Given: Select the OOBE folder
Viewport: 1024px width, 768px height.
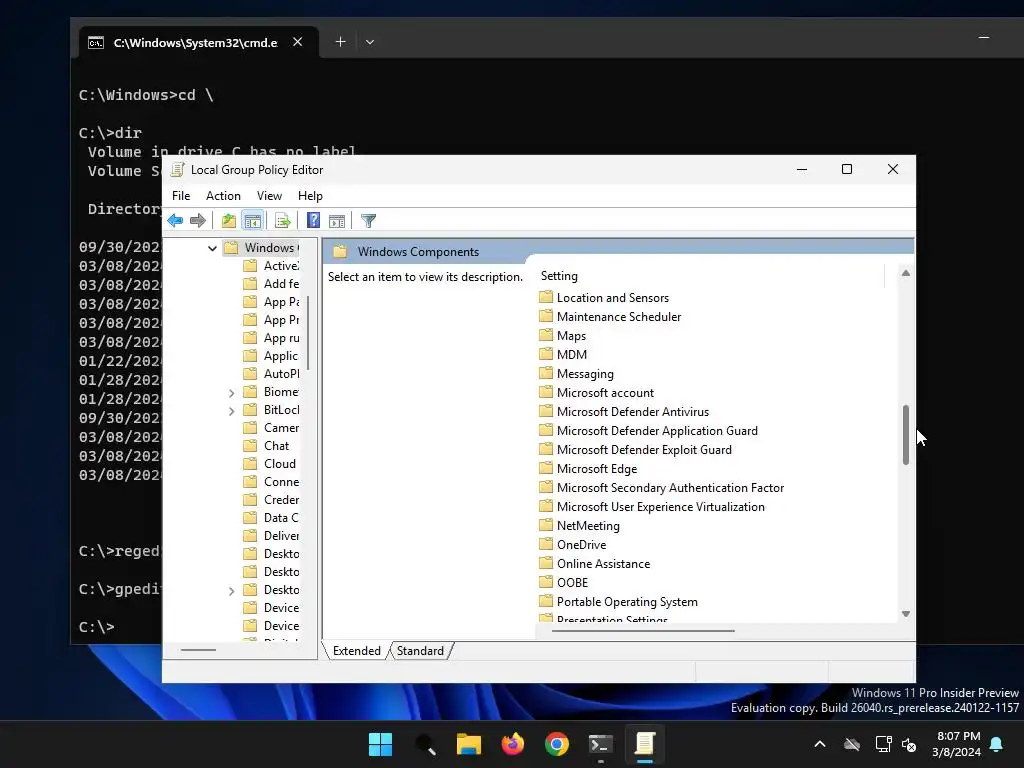Looking at the screenshot, I should (x=564, y=582).
